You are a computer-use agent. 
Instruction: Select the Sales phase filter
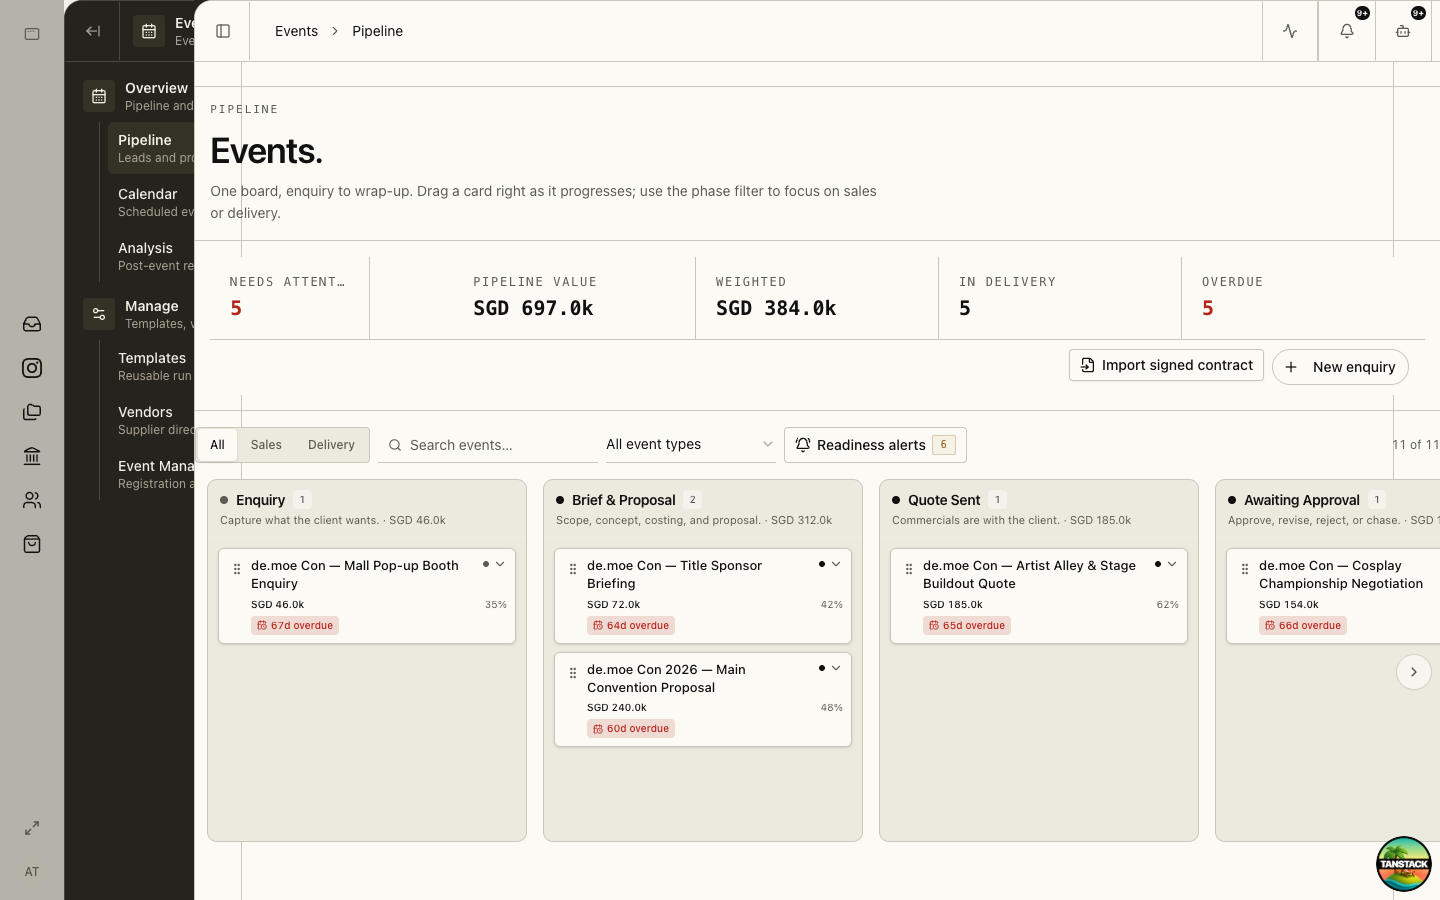pyautogui.click(x=266, y=445)
